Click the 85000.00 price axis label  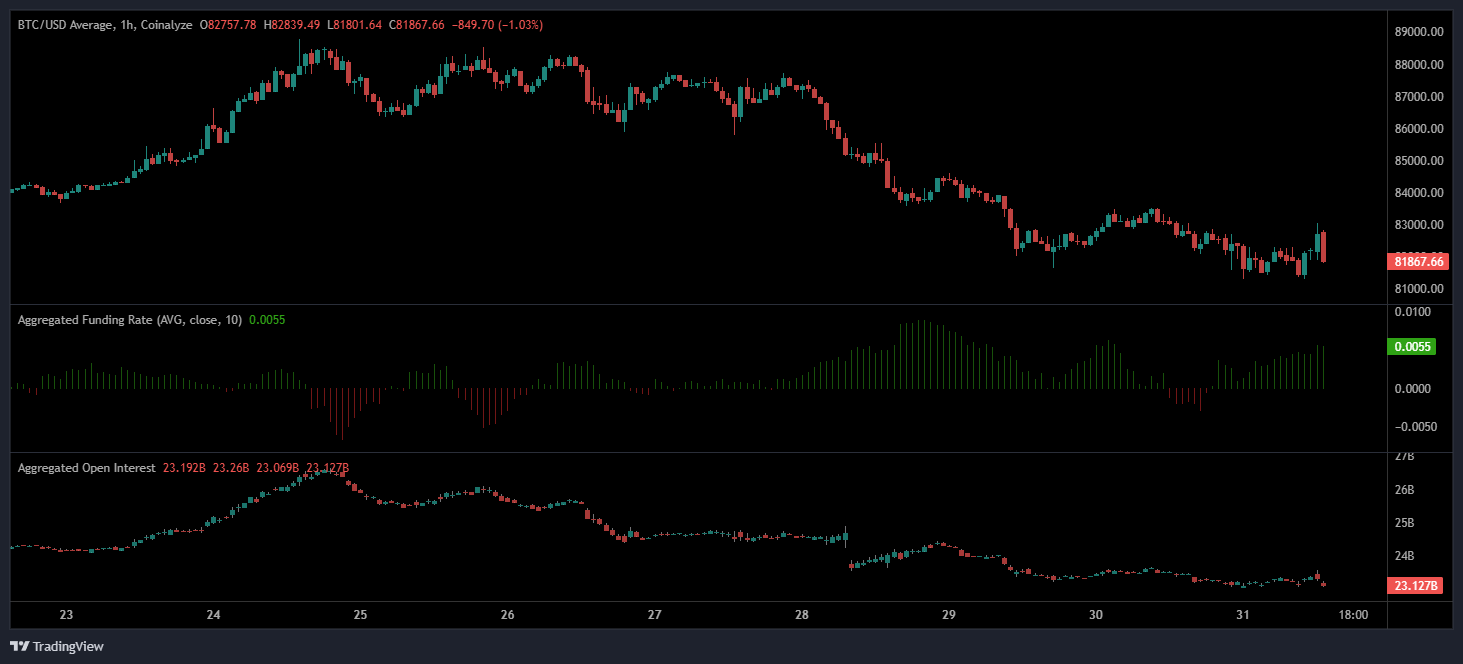(x=1418, y=160)
